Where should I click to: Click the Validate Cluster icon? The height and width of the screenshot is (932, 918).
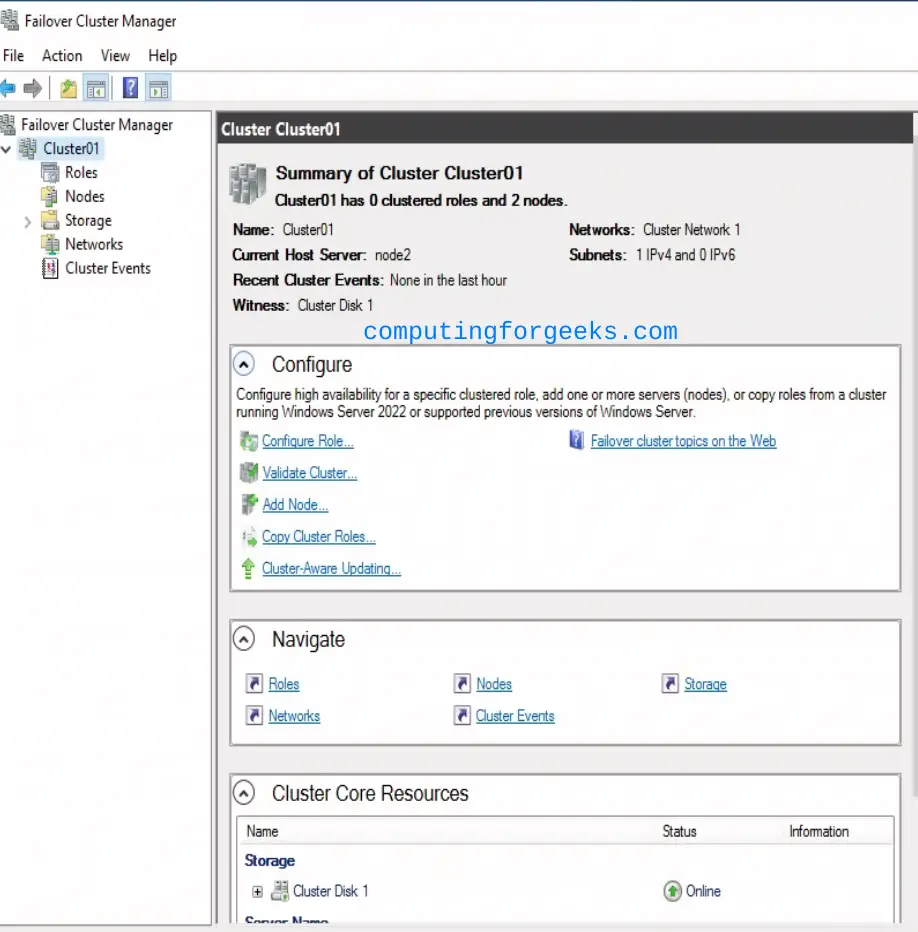[249, 473]
